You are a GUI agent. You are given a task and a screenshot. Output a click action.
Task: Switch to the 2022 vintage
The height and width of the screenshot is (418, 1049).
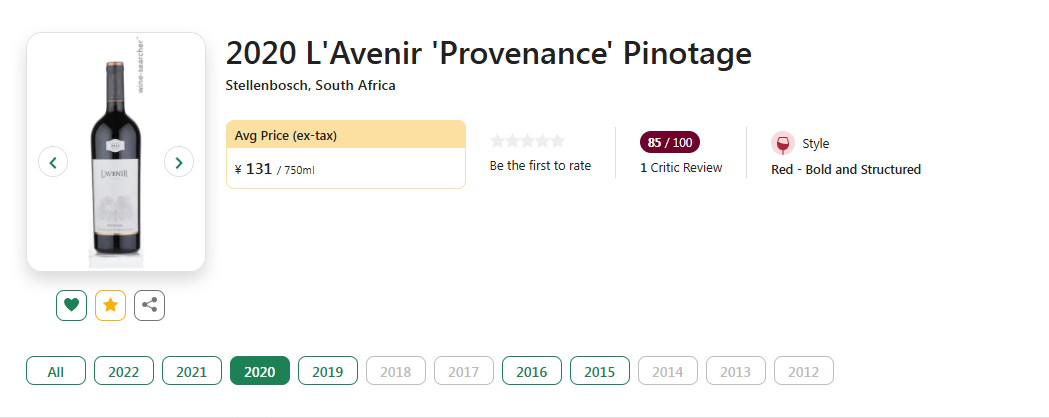(x=124, y=371)
